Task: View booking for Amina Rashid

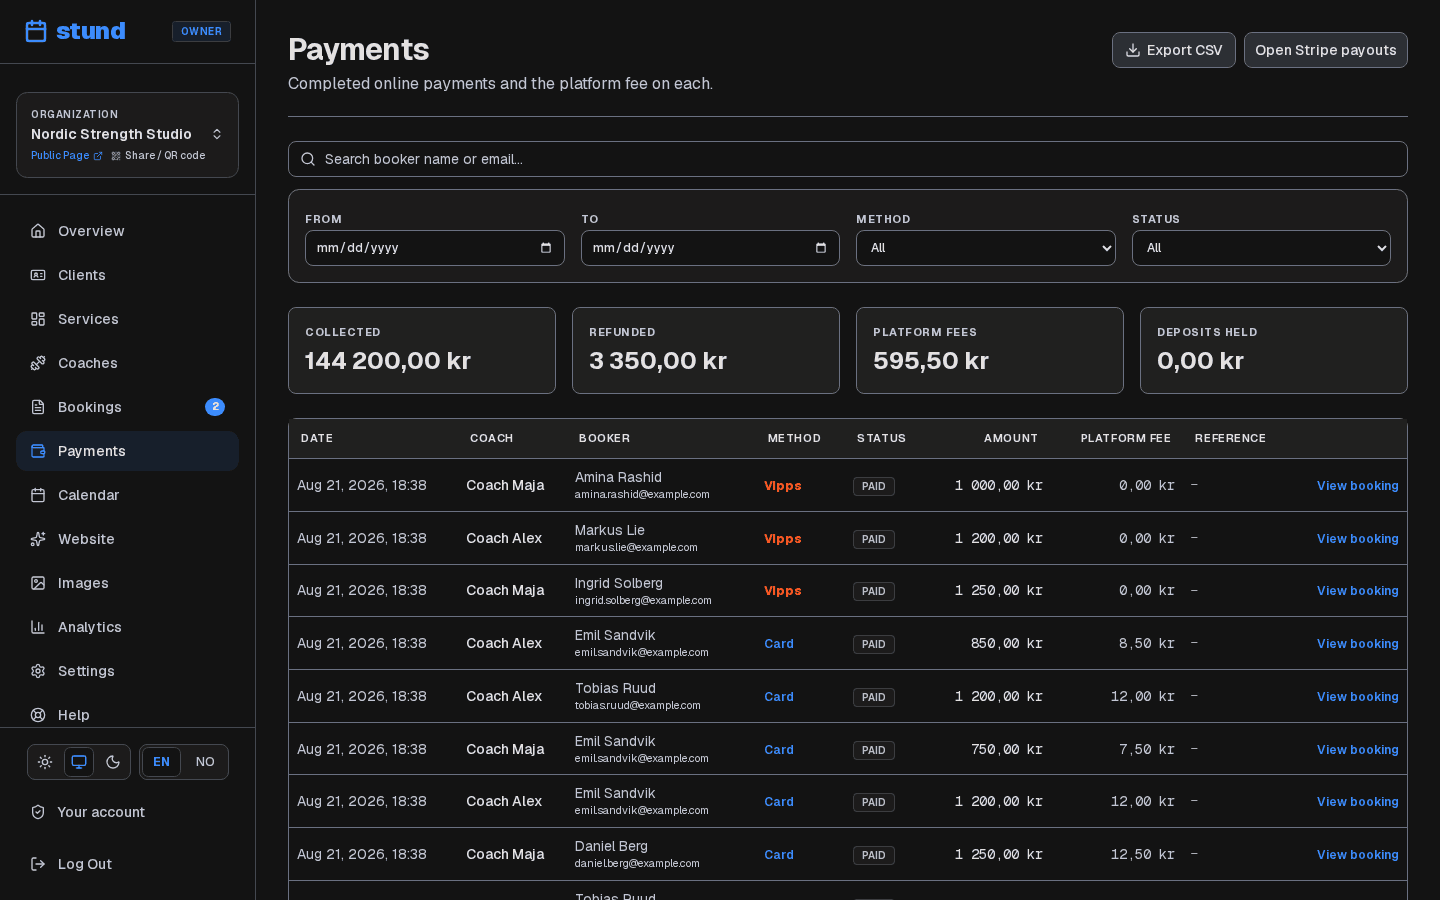Action: pos(1357,486)
